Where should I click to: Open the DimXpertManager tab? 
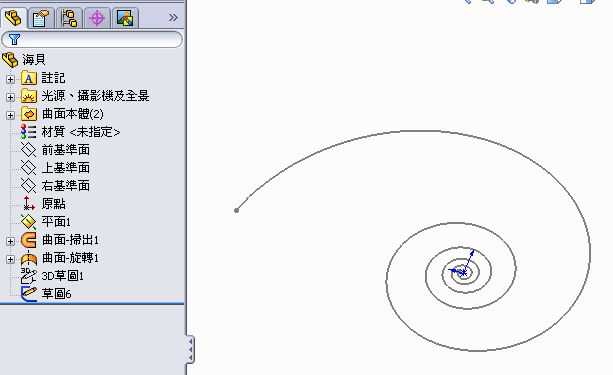point(97,18)
